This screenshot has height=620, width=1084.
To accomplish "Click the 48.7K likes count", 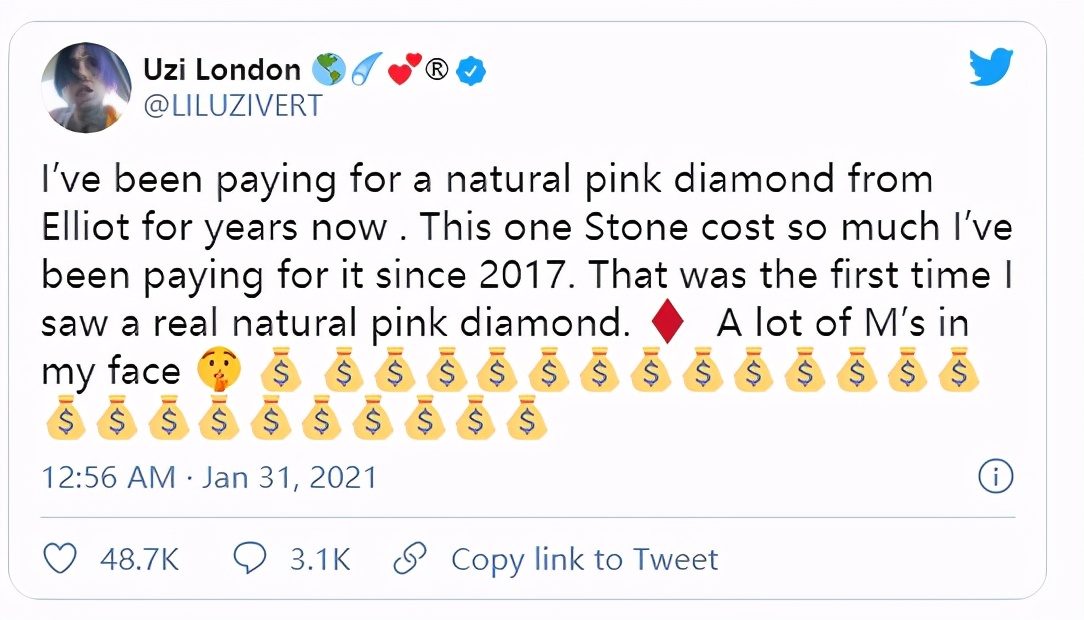I will [x=139, y=559].
